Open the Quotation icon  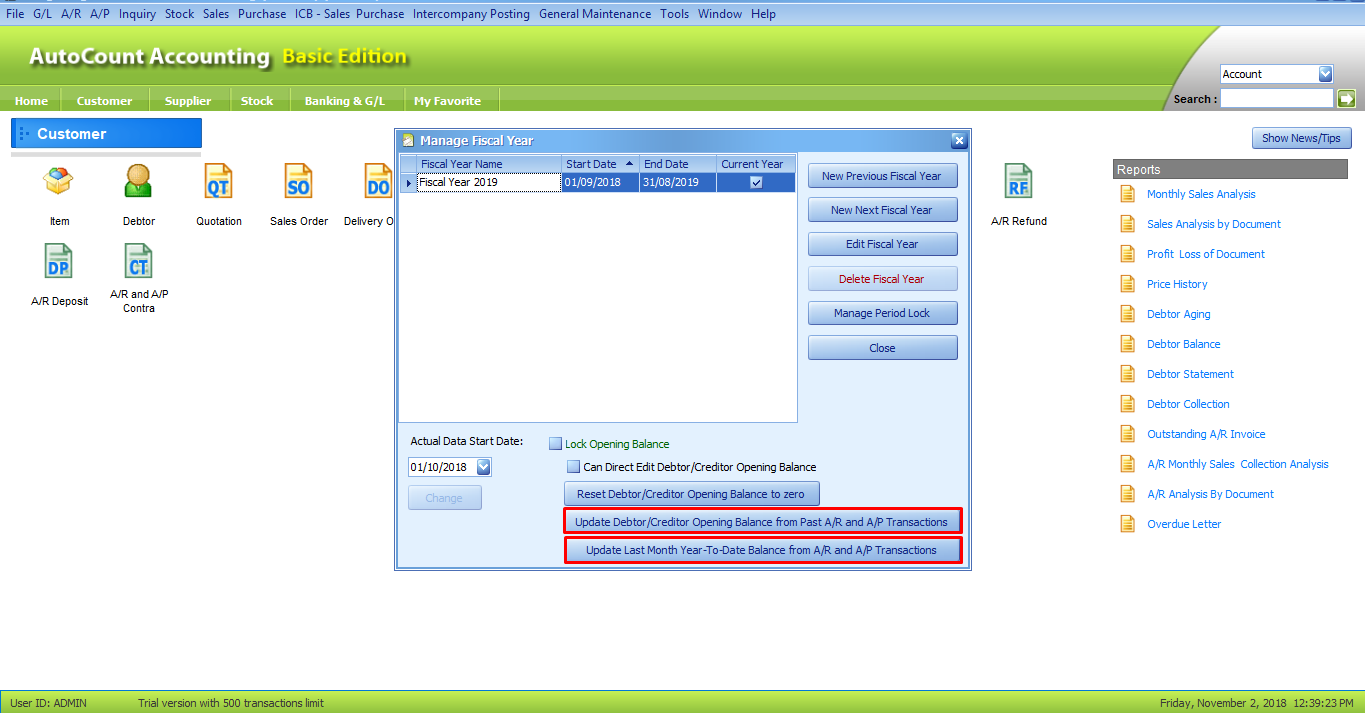pos(219,183)
